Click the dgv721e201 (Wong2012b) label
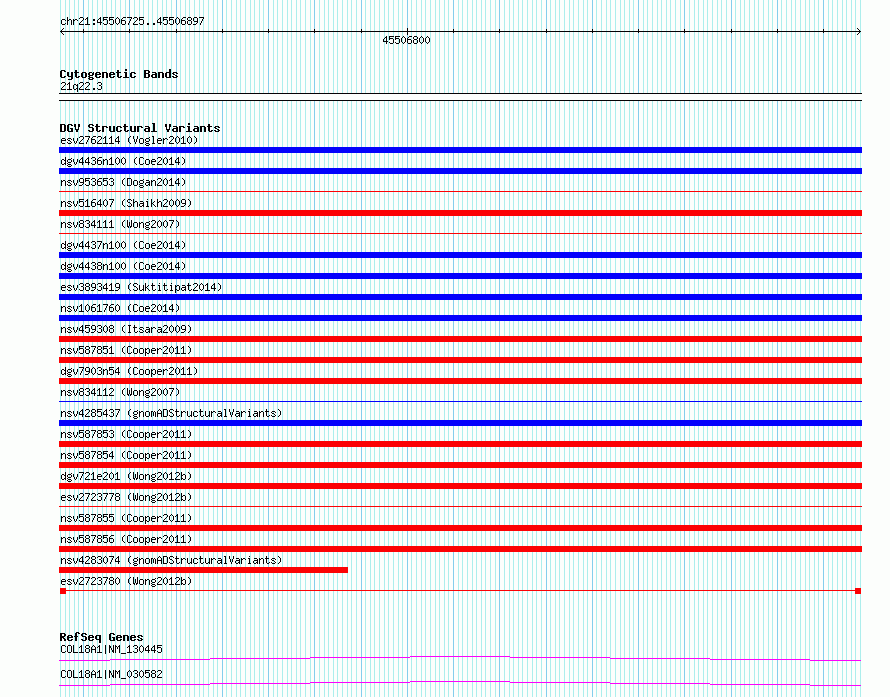Screen dimensions: 890x697 (x=126, y=476)
